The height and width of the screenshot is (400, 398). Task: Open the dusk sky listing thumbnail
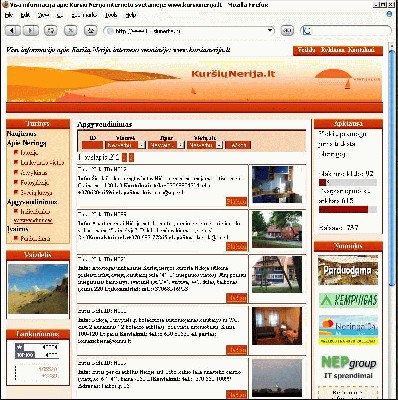[x=277, y=378]
